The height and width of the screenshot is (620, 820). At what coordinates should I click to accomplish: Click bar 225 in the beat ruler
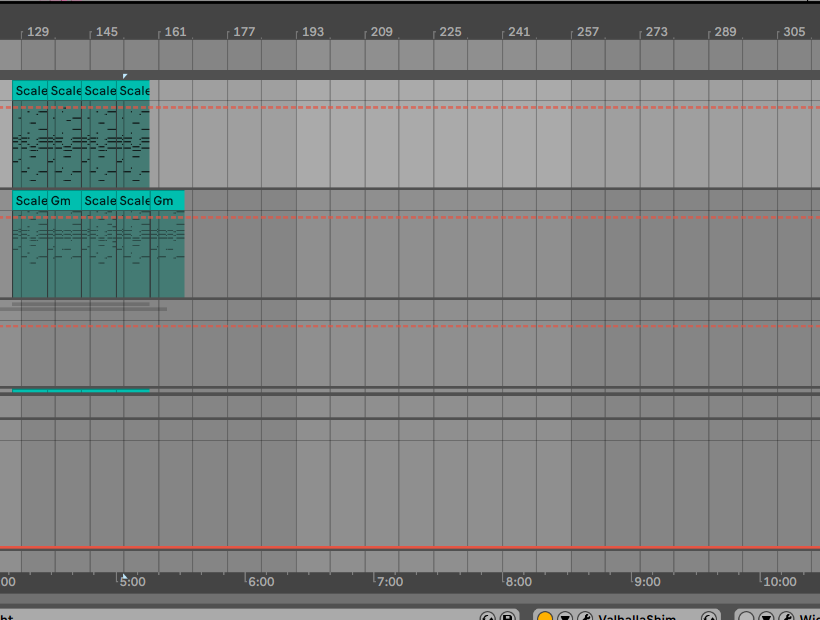(450, 32)
